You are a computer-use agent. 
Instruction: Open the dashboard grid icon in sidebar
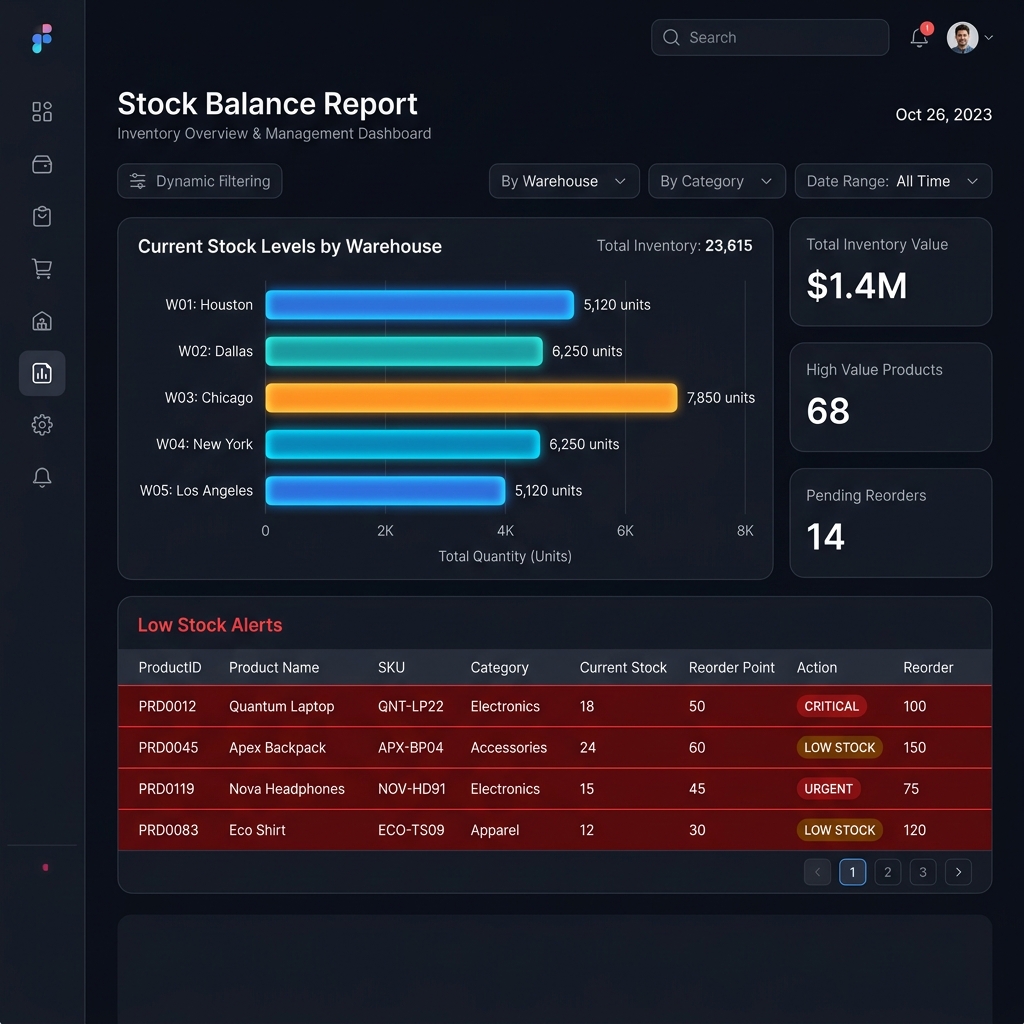click(x=42, y=112)
